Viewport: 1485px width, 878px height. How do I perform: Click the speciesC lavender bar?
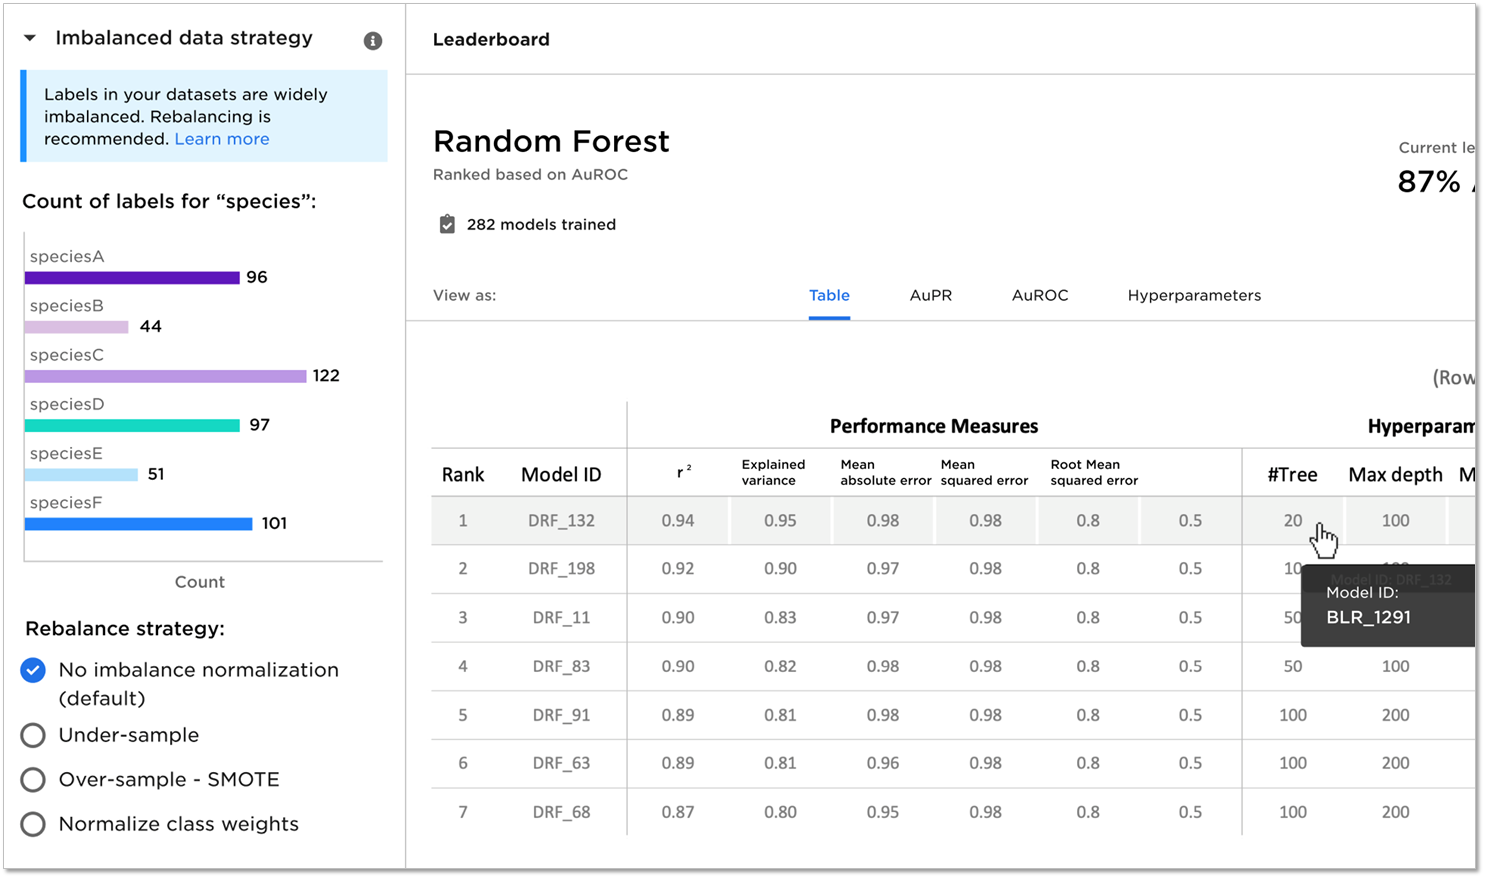click(165, 376)
